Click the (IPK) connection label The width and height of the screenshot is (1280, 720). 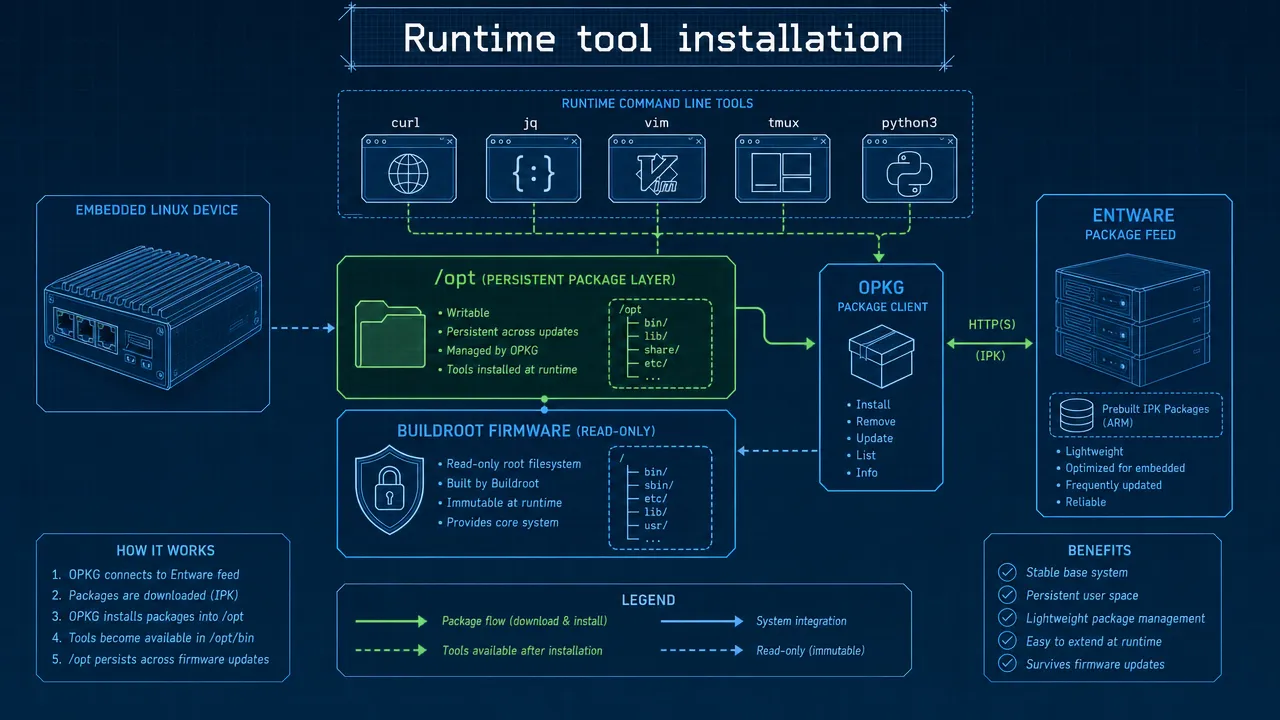(x=990, y=355)
